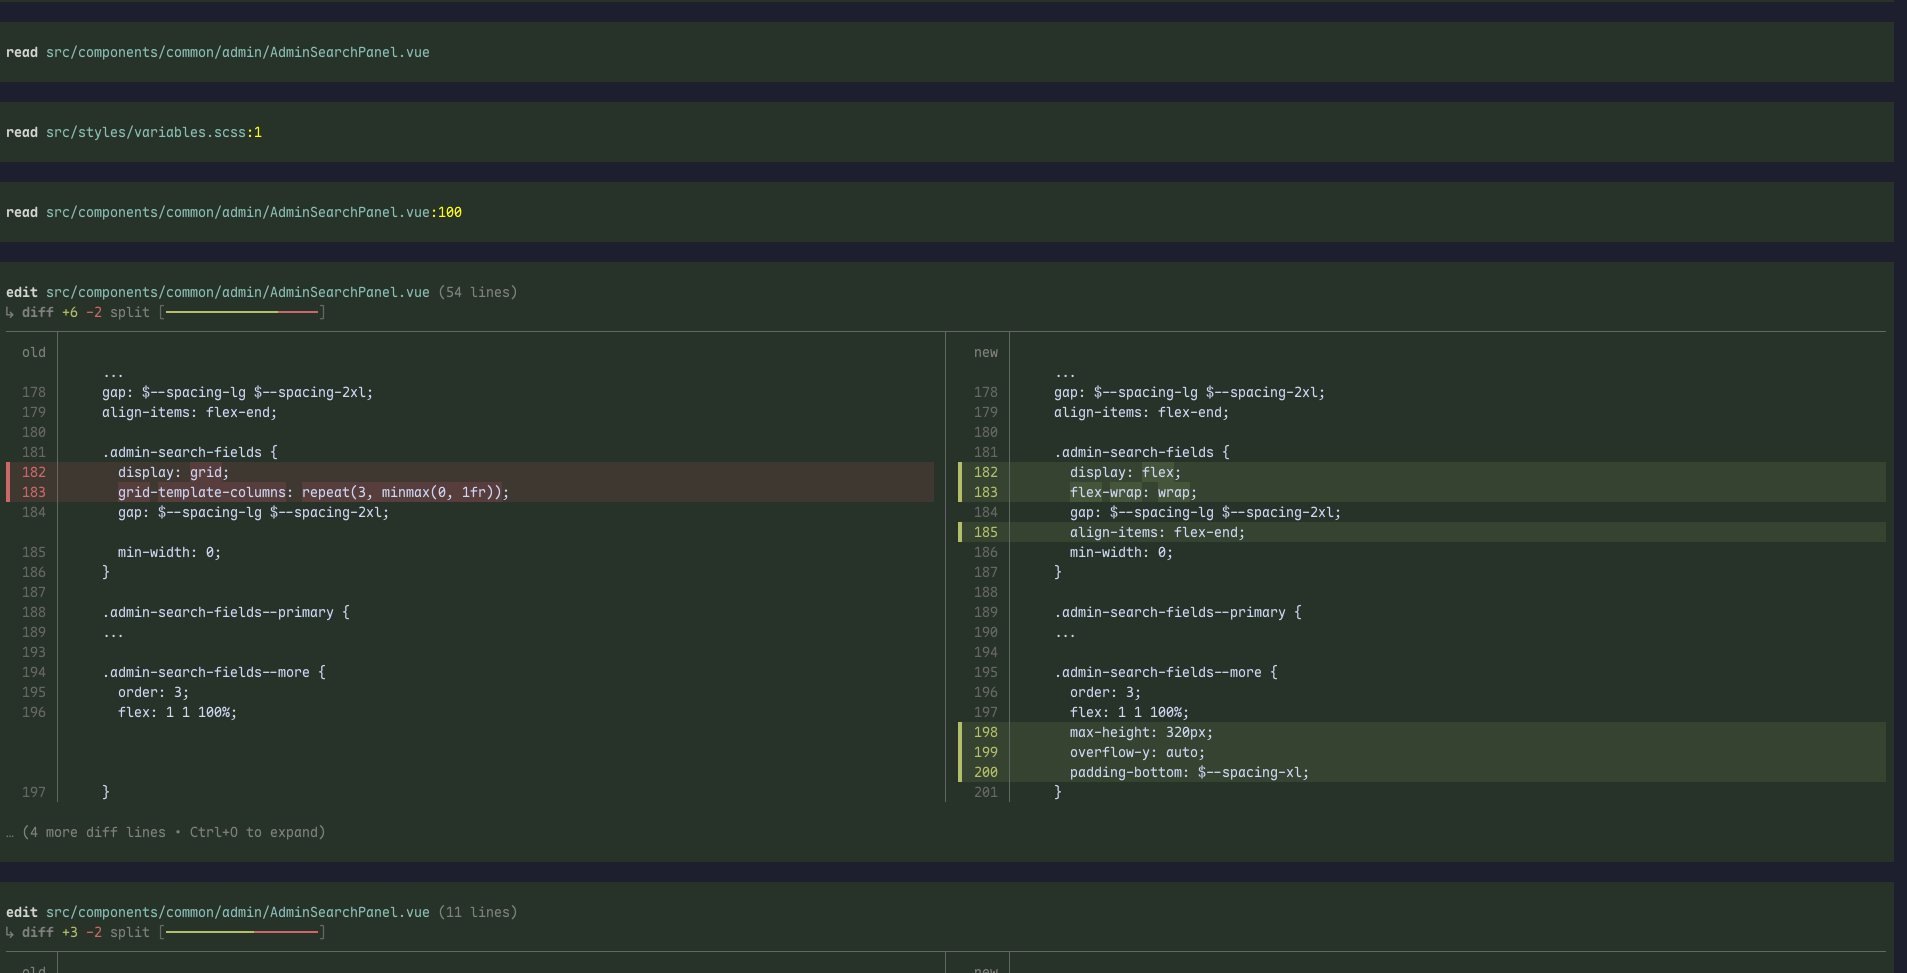The image size is (1907, 973).
Task: Click the "old" pane header of the first diff
Action: [34, 352]
